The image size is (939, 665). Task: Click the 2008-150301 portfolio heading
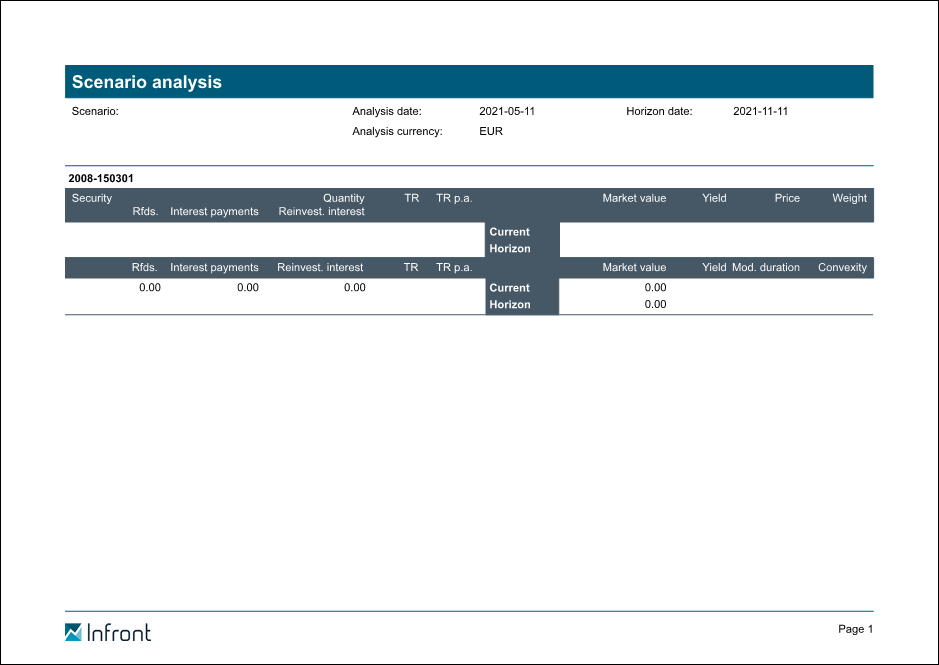pyautogui.click(x=101, y=178)
